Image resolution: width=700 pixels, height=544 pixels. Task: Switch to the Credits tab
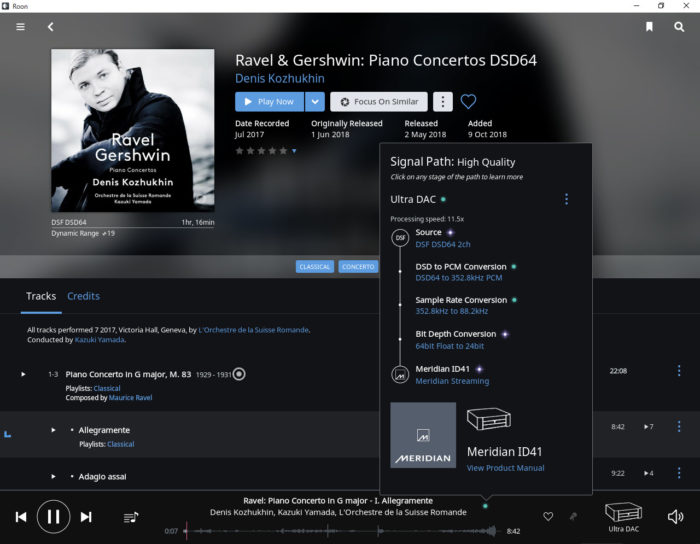coord(83,296)
